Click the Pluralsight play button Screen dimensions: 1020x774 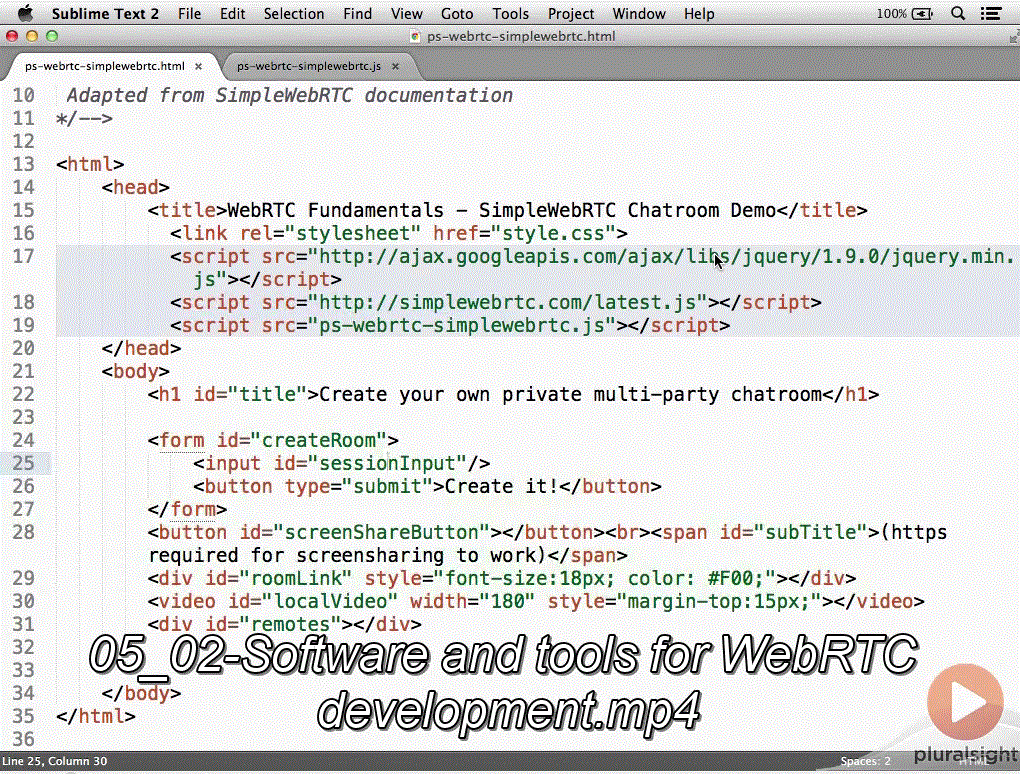965,702
